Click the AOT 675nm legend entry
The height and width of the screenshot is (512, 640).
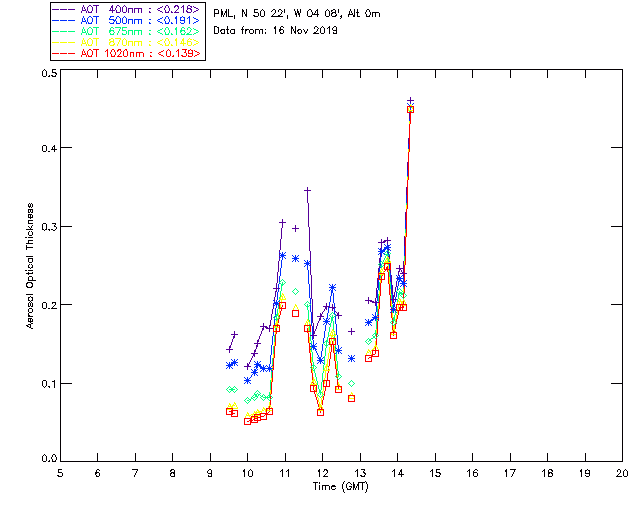coord(126,31)
